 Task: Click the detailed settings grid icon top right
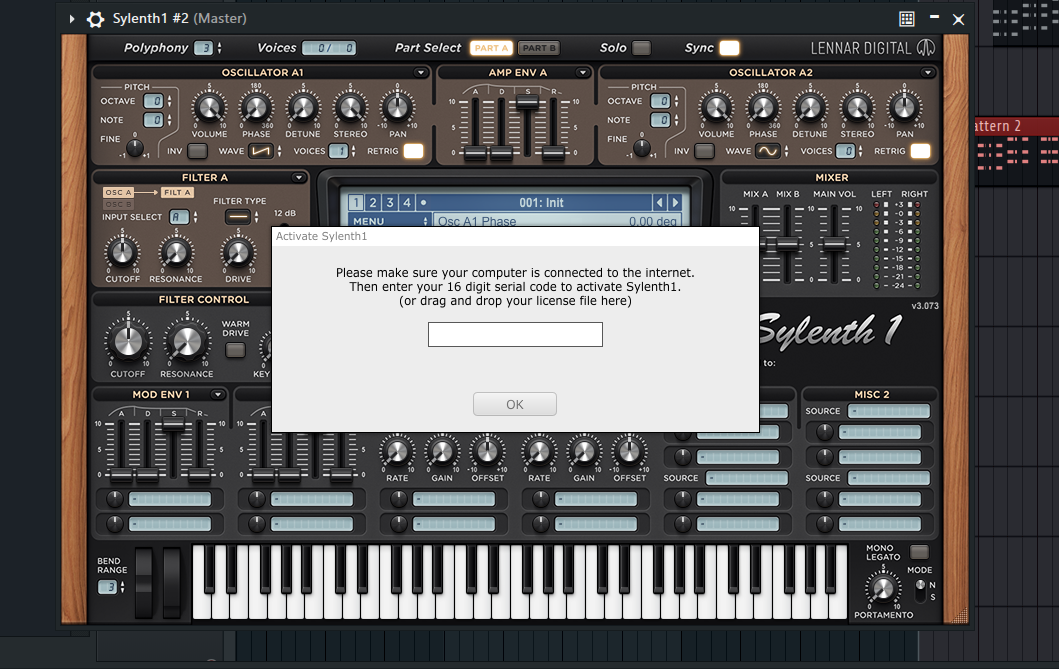click(907, 18)
